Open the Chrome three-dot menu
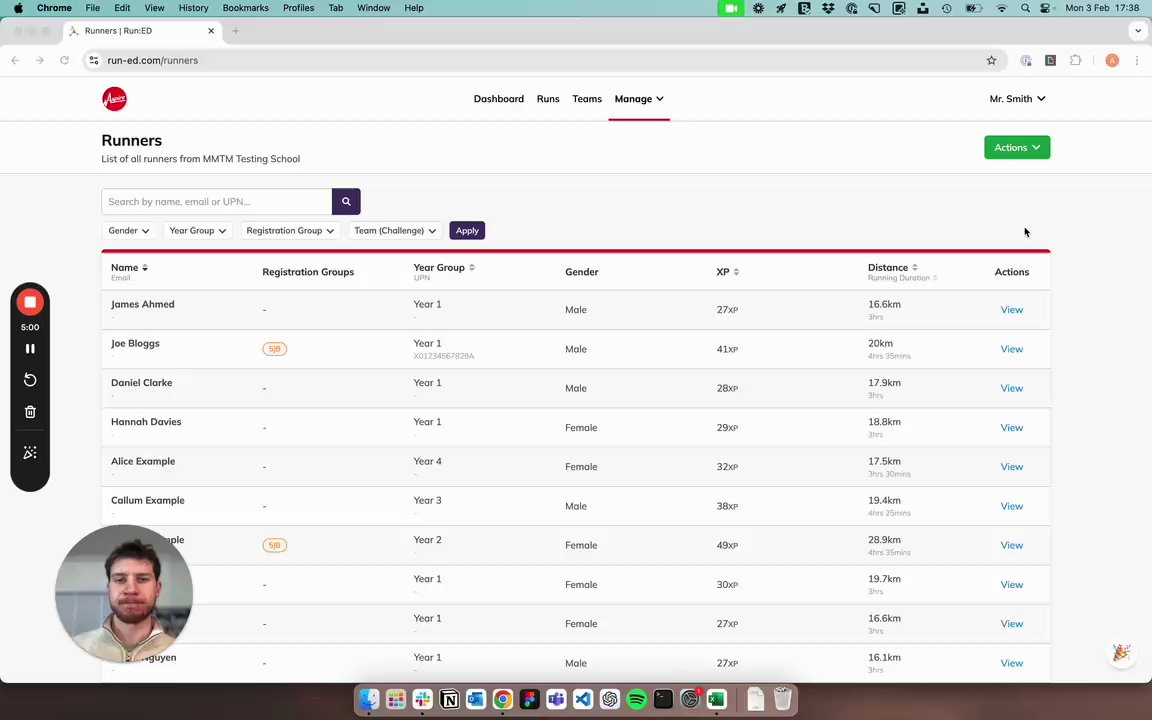Image resolution: width=1152 pixels, height=720 pixels. [1137, 60]
